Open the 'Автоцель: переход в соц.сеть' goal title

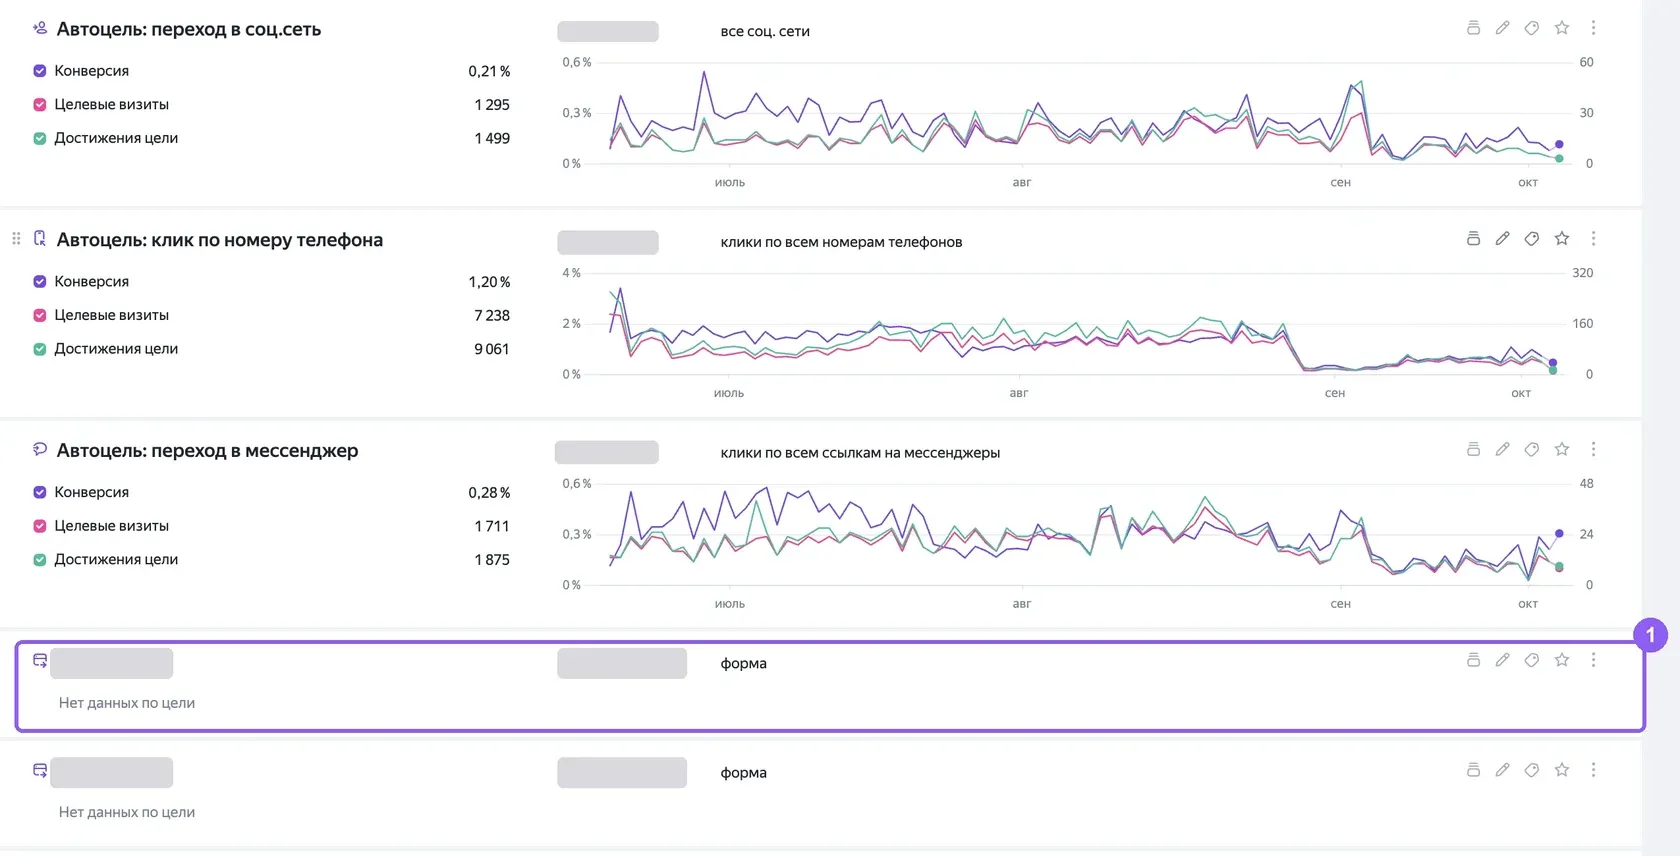click(x=189, y=29)
